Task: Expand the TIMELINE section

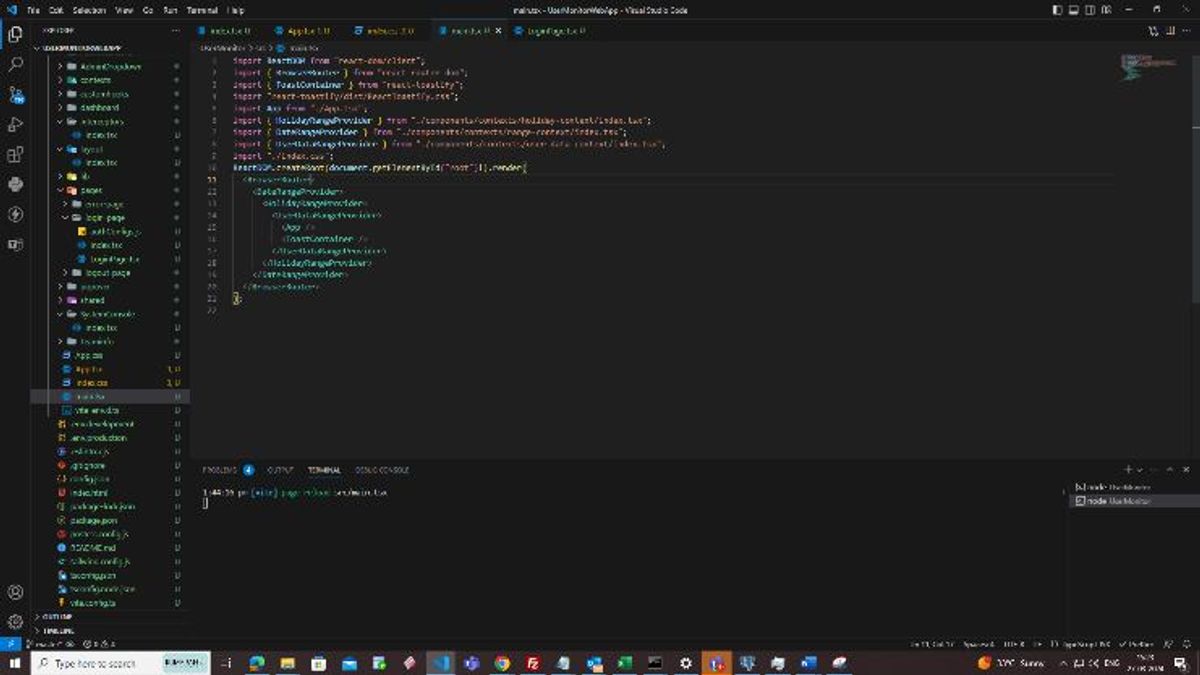Action: point(58,631)
